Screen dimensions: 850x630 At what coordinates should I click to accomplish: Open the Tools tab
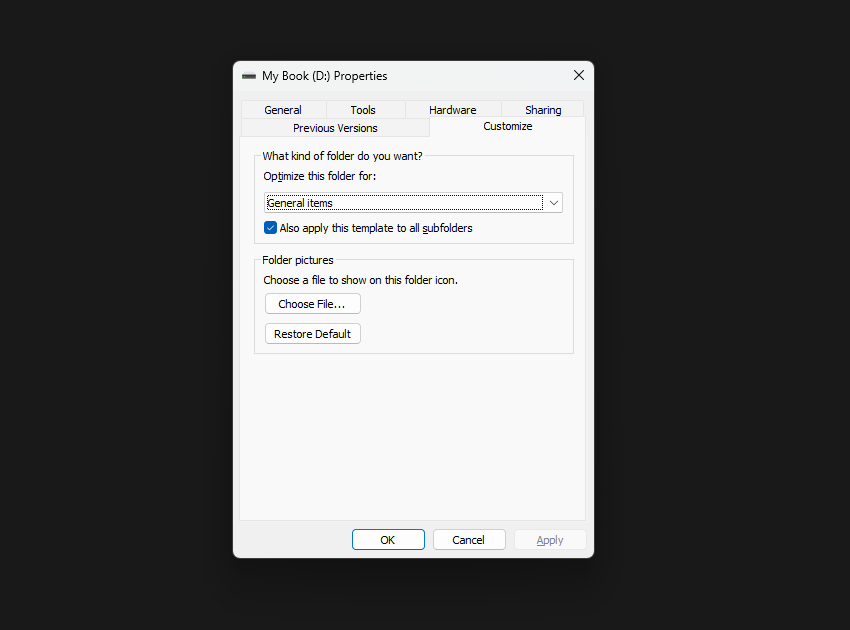363,110
